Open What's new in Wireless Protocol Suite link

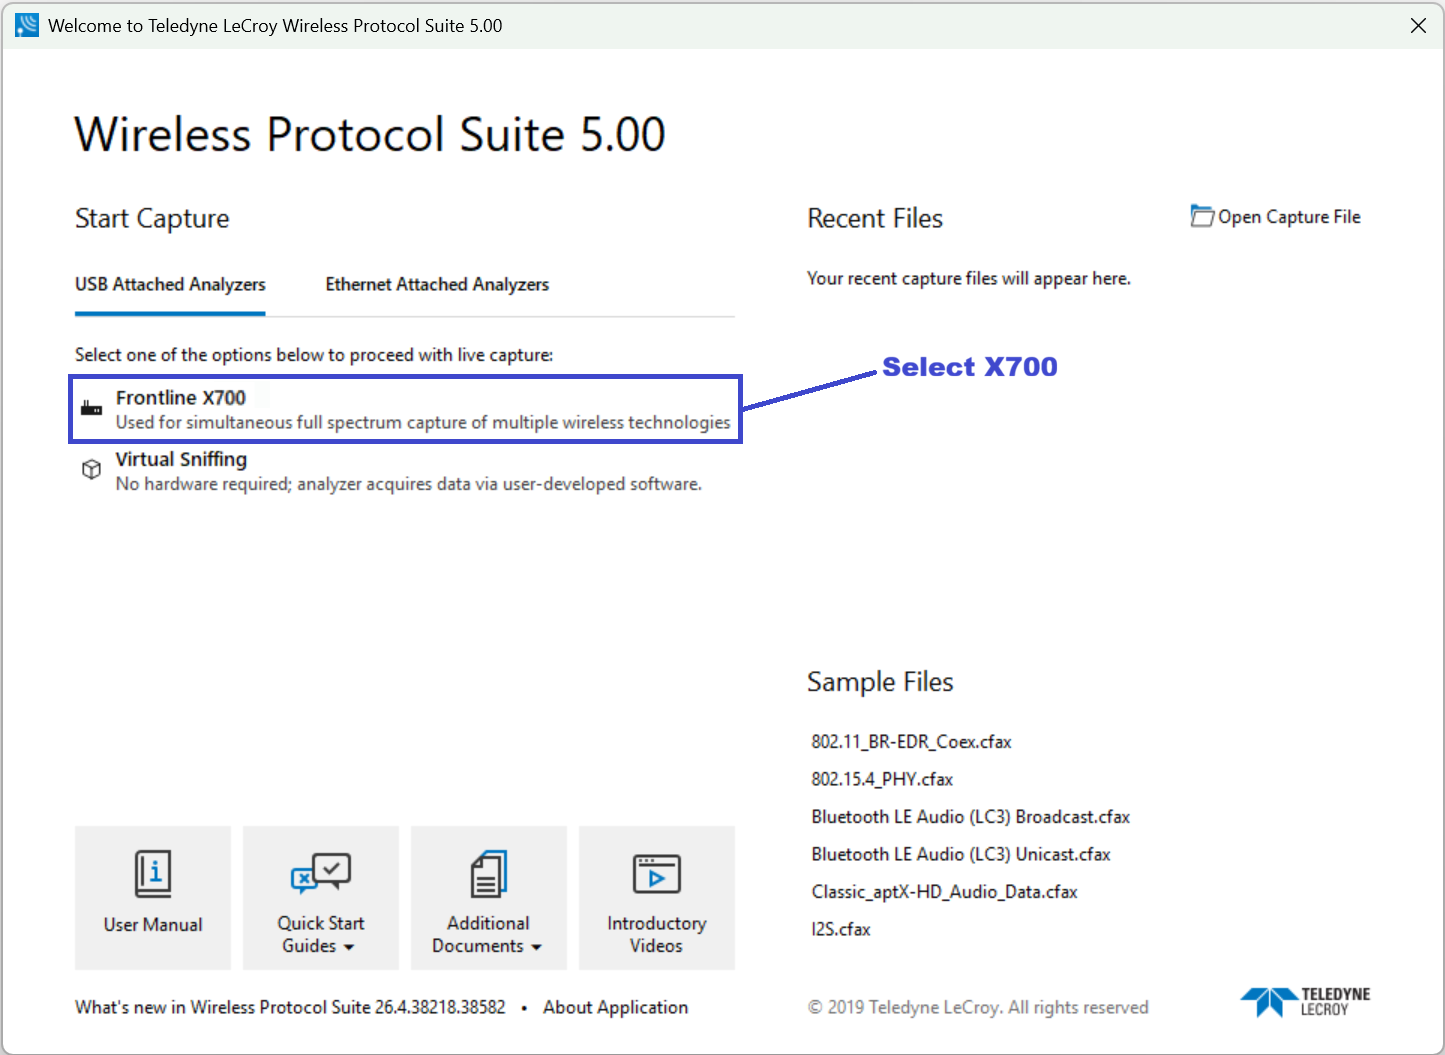tap(290, 1007)
